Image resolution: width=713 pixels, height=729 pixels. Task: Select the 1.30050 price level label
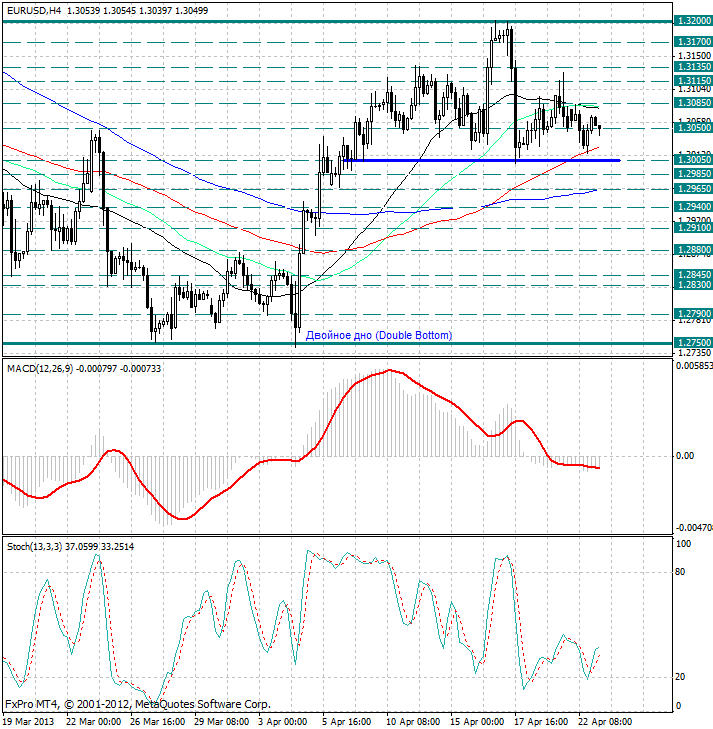(693, 160)
